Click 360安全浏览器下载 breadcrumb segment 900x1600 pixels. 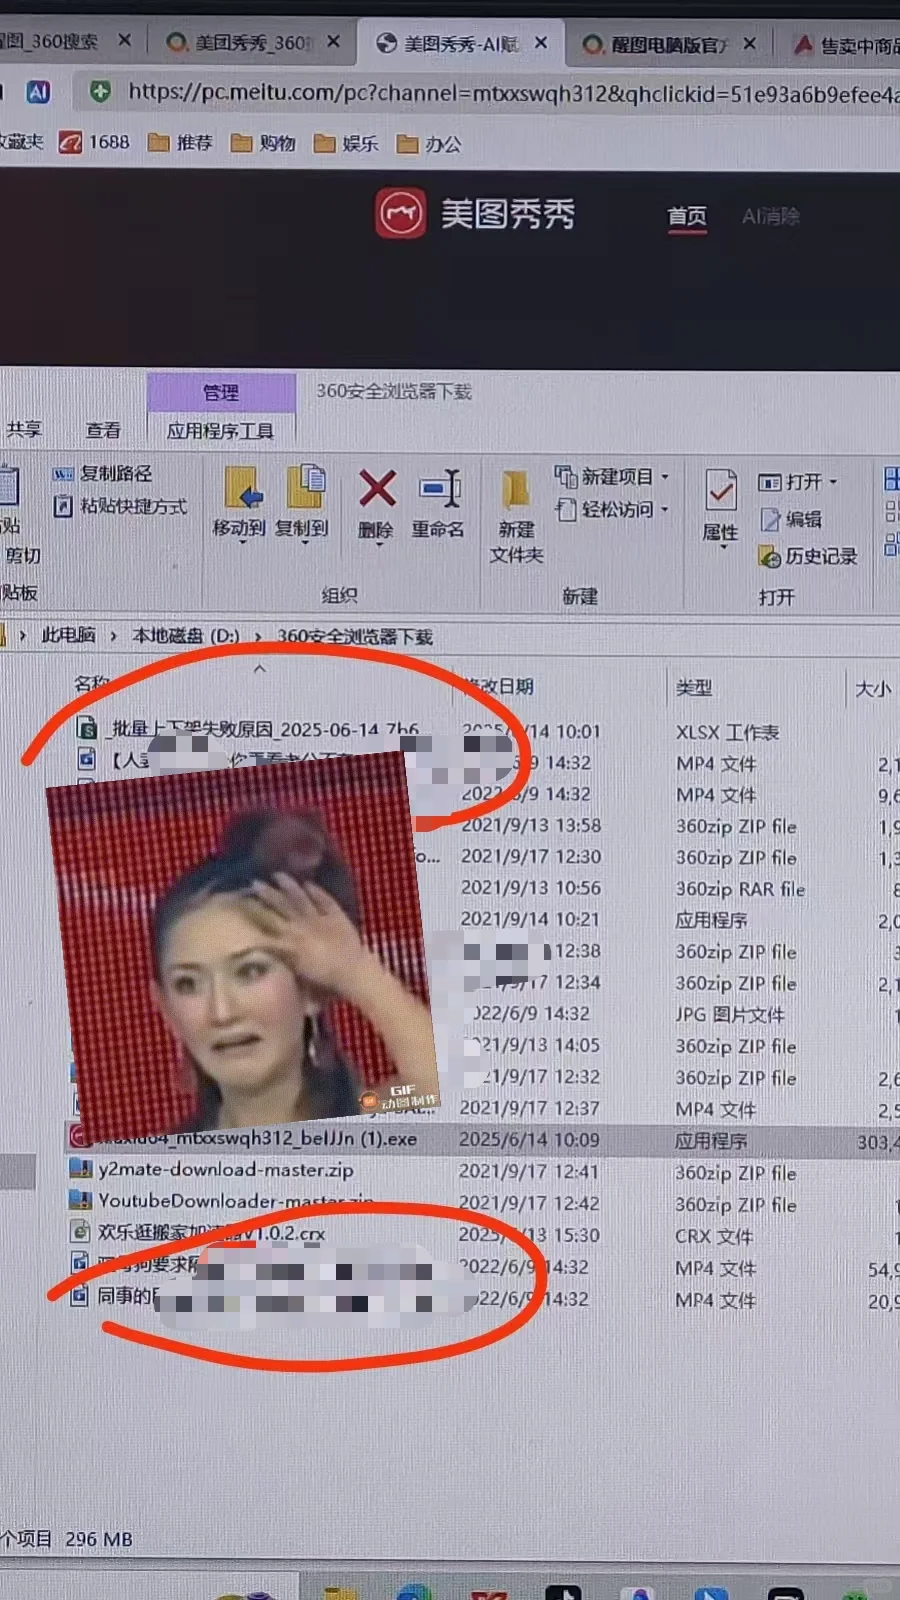pos(355,637)
